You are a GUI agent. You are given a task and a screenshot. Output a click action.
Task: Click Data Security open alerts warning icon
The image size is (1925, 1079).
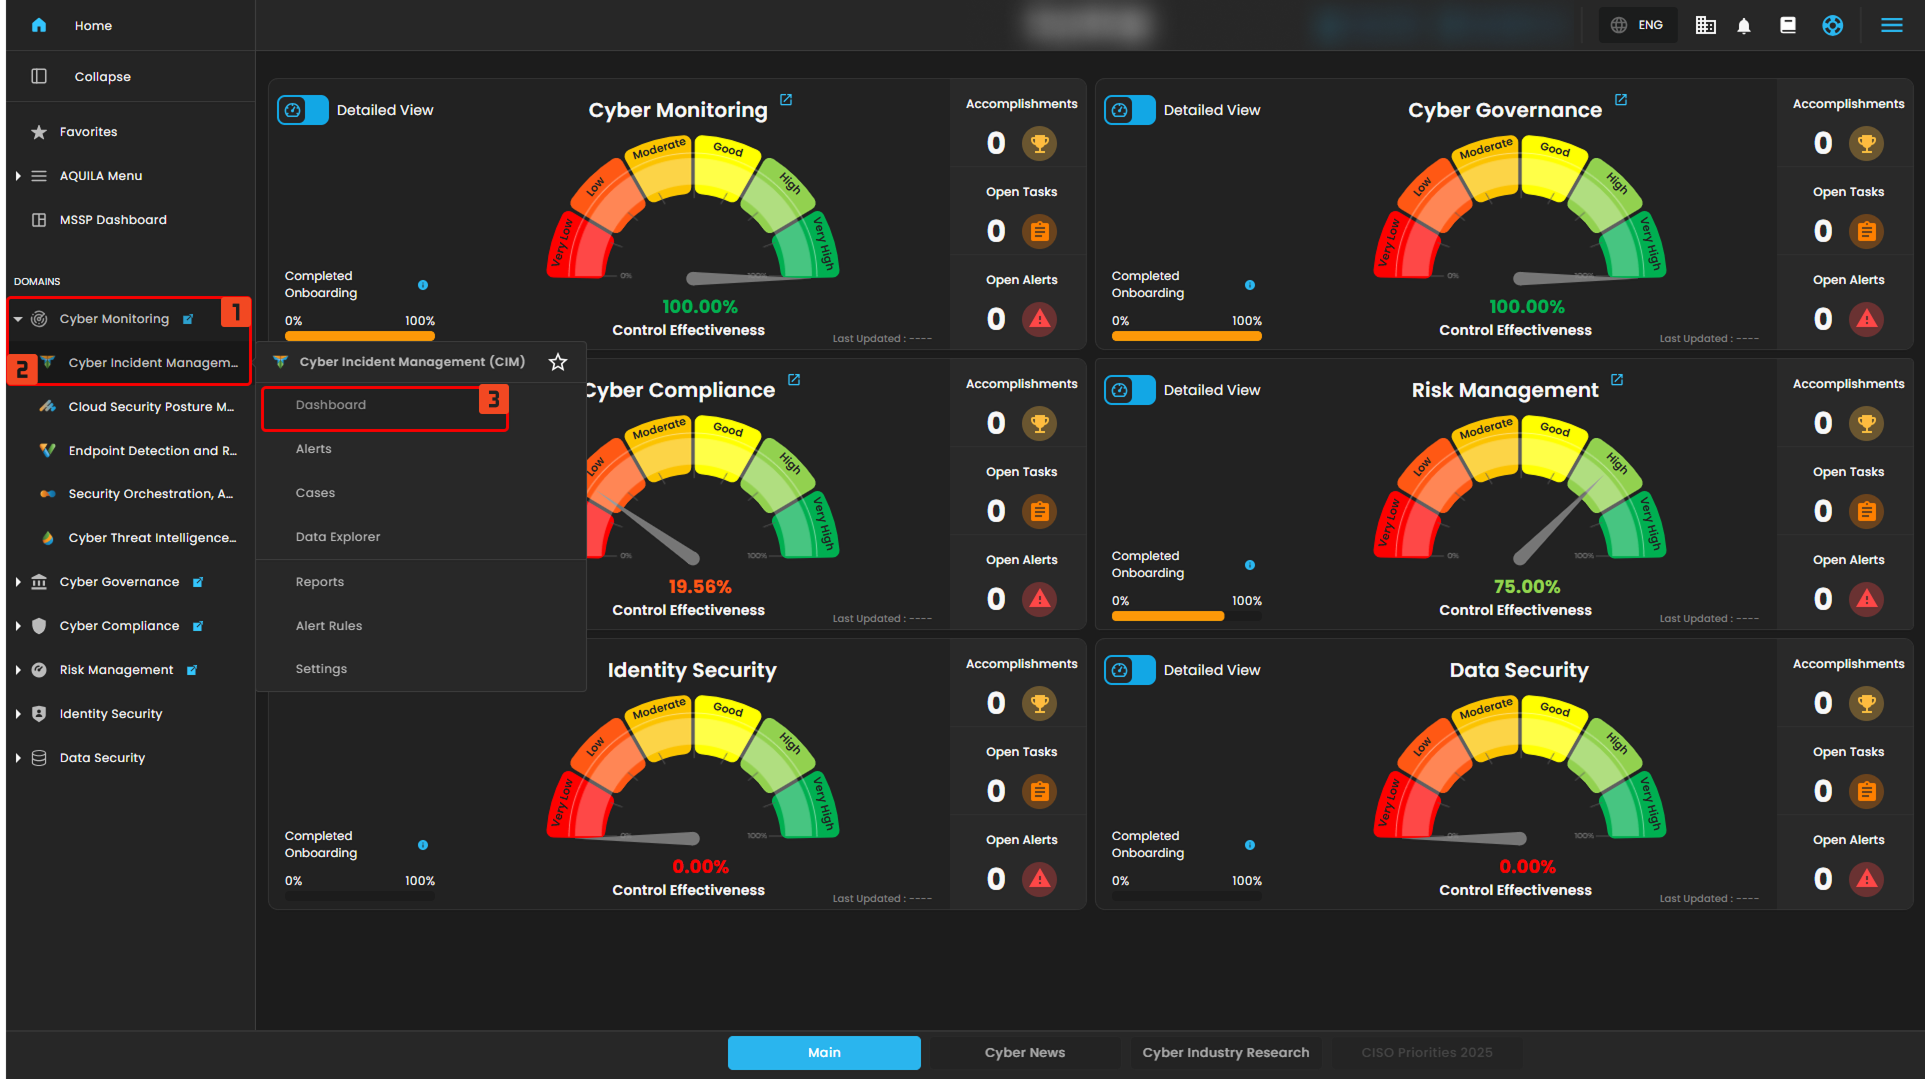(x=1866, y=880)
